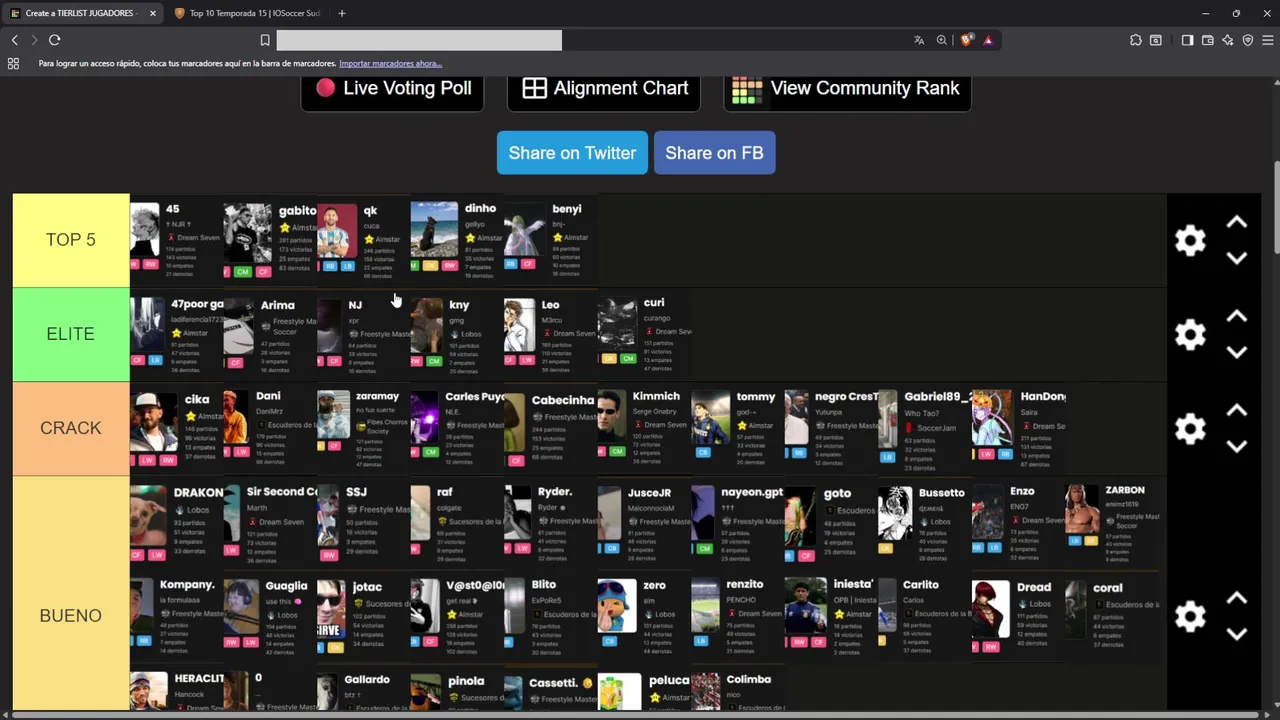
Task: Open settings gear for ELITE tier
Action: (1190, 334)
